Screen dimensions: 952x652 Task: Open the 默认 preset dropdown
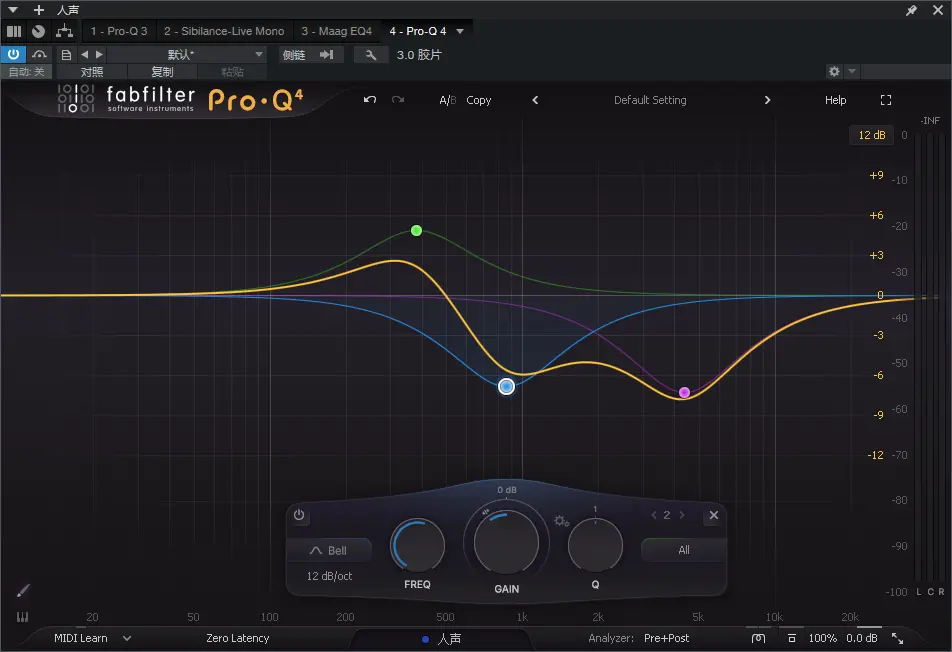tap(187, 55)
